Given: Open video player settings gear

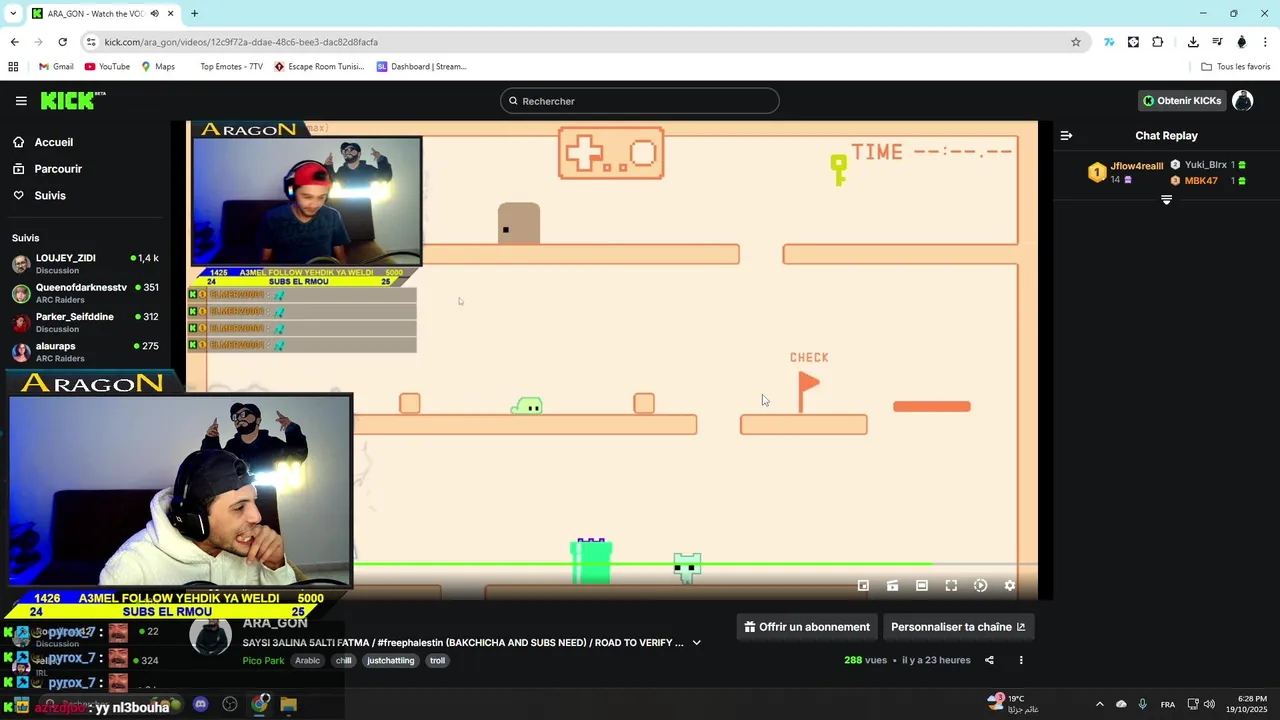Looking at the screenshot, I should (1009, 586).
